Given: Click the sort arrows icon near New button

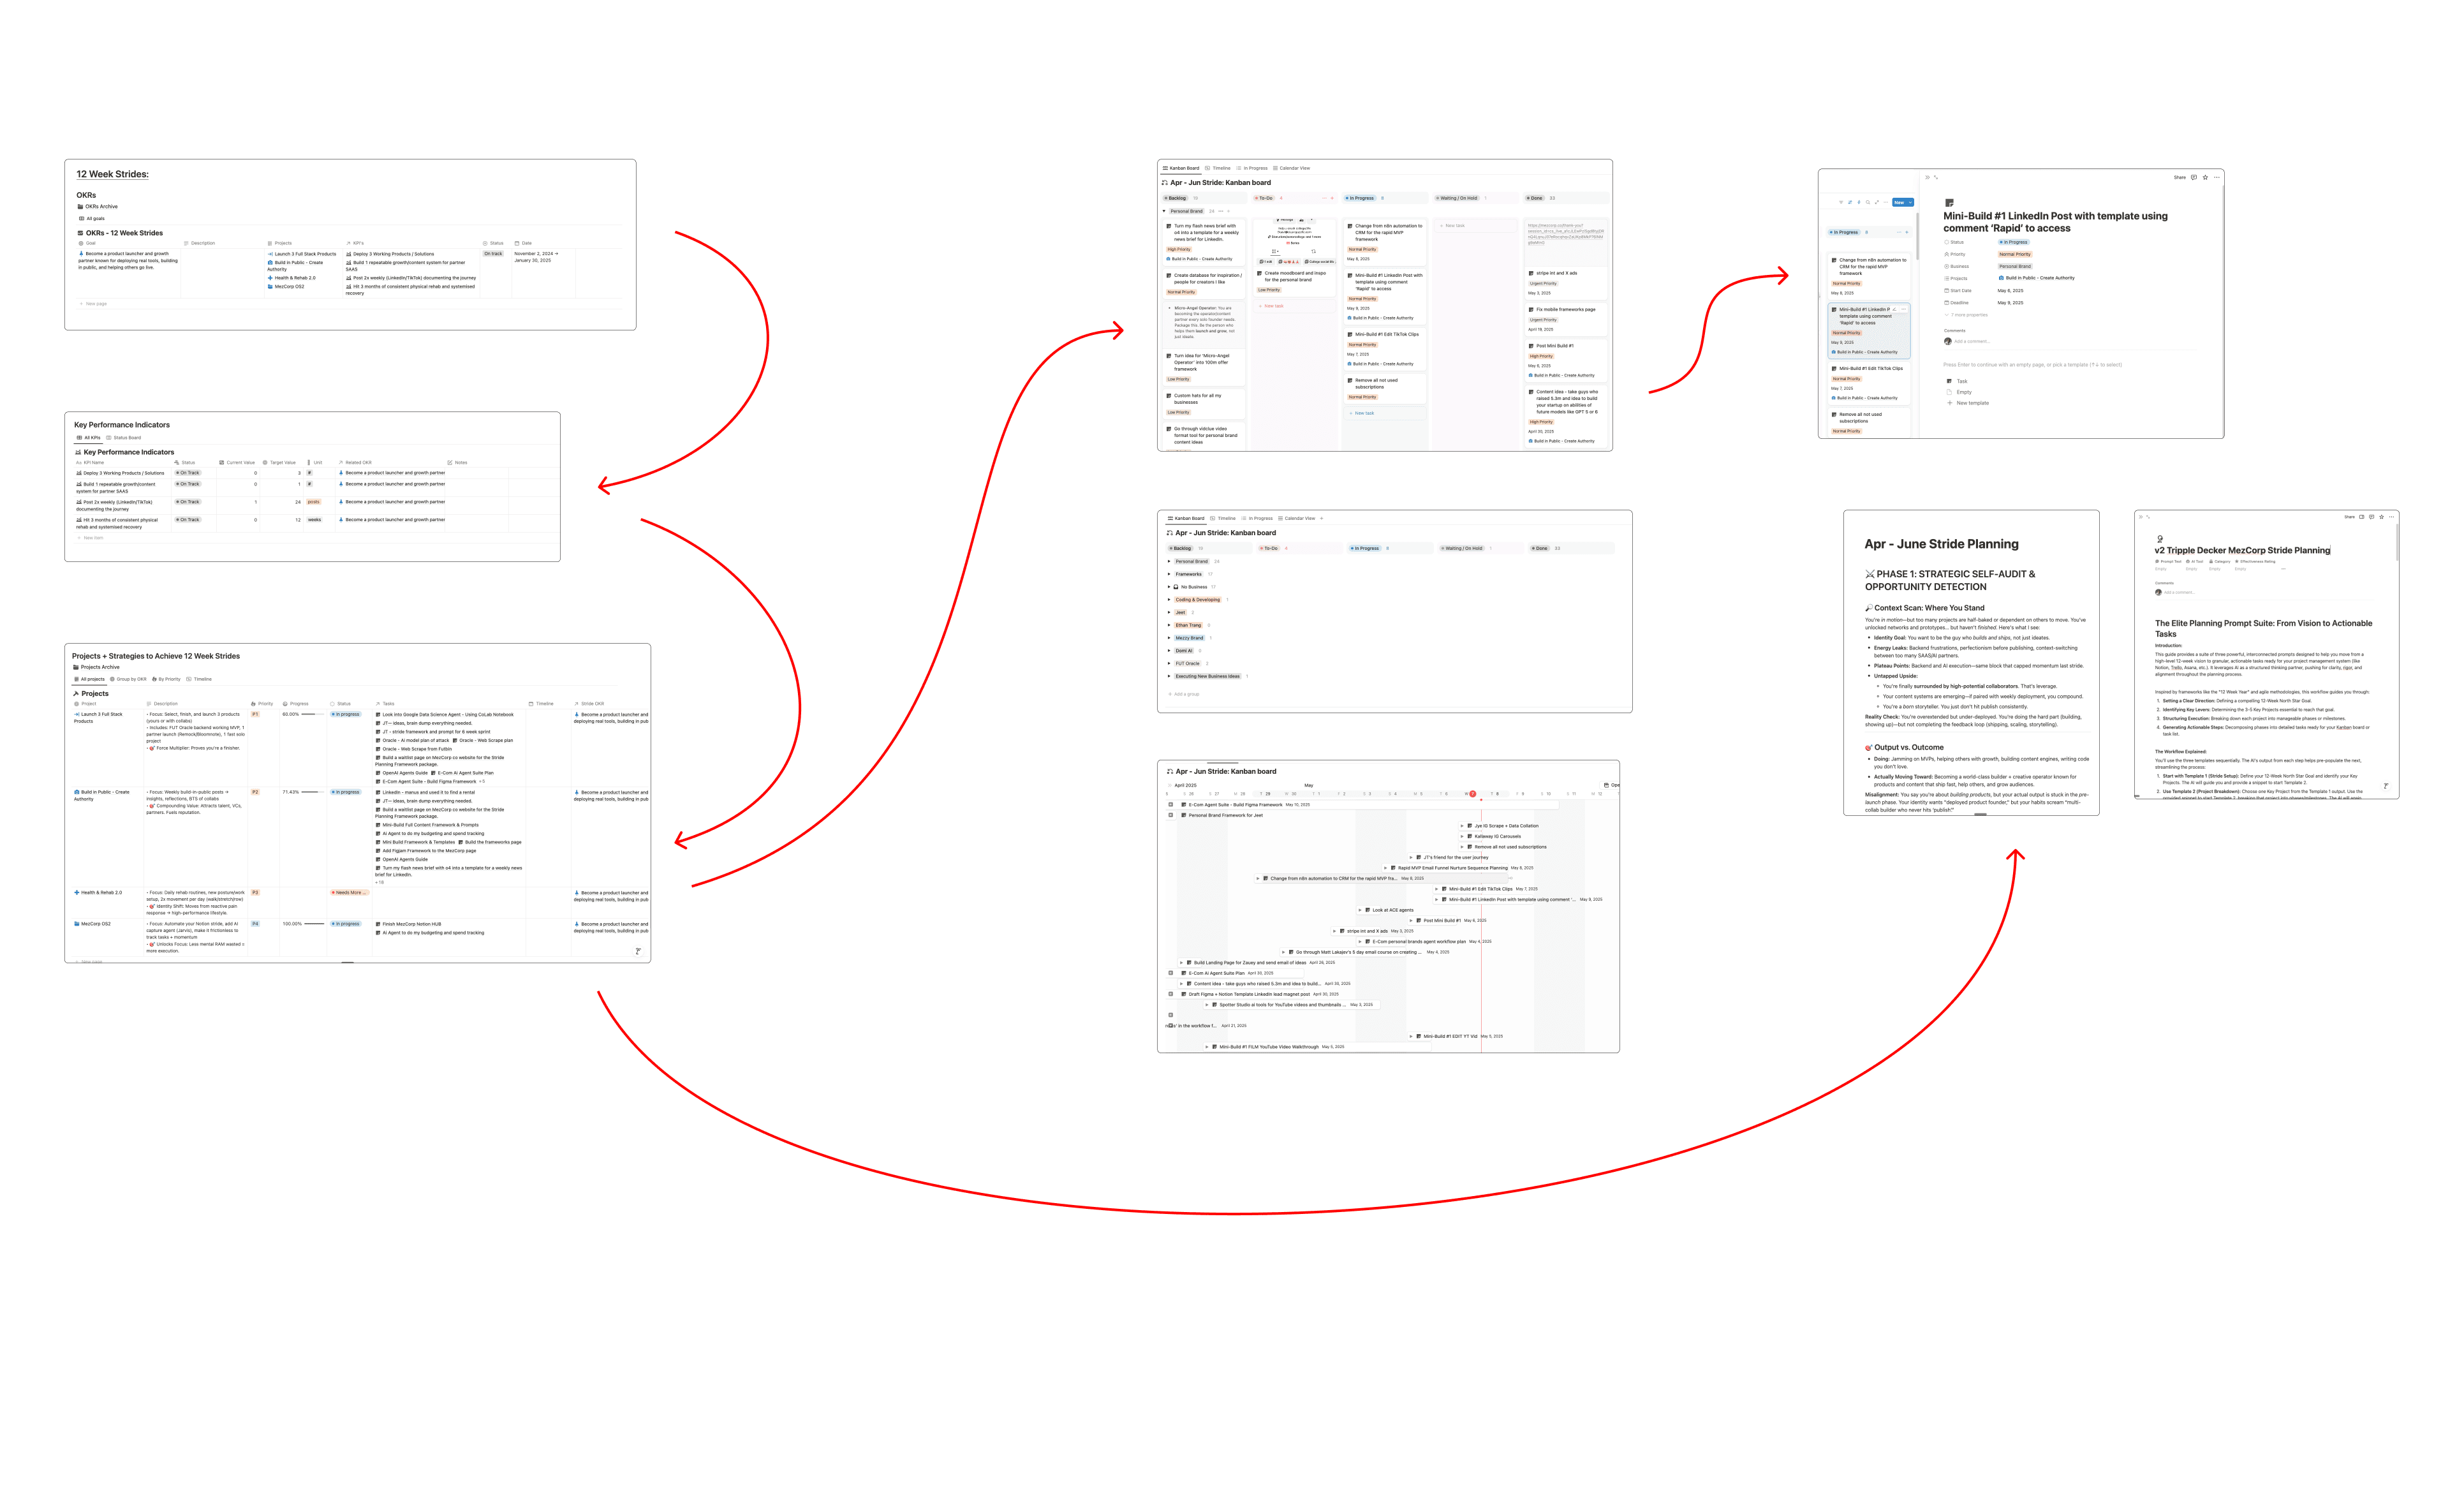Looking at the screenshot, I should click(1850, 202).
